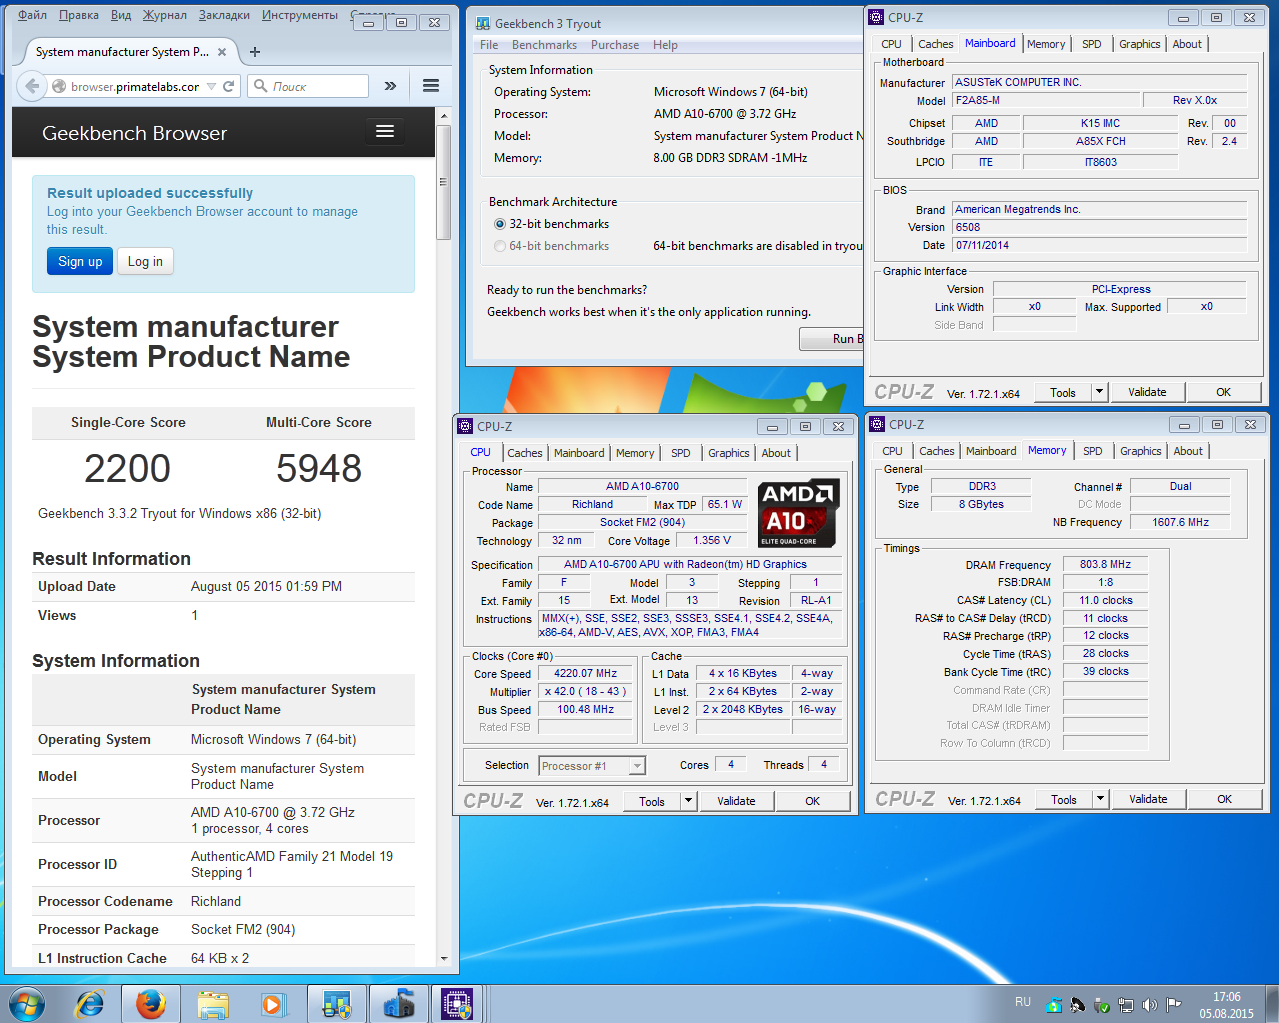Click OK in the CPU-Z CPU window
The height and width of the screenshot is (1023, 1279).
tap(812, 801)
